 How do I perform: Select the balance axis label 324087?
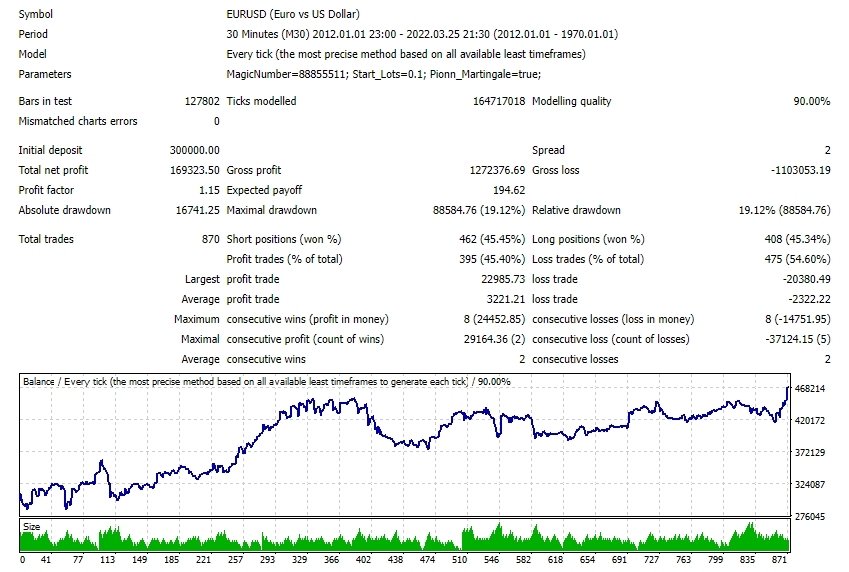pos(810,485)
